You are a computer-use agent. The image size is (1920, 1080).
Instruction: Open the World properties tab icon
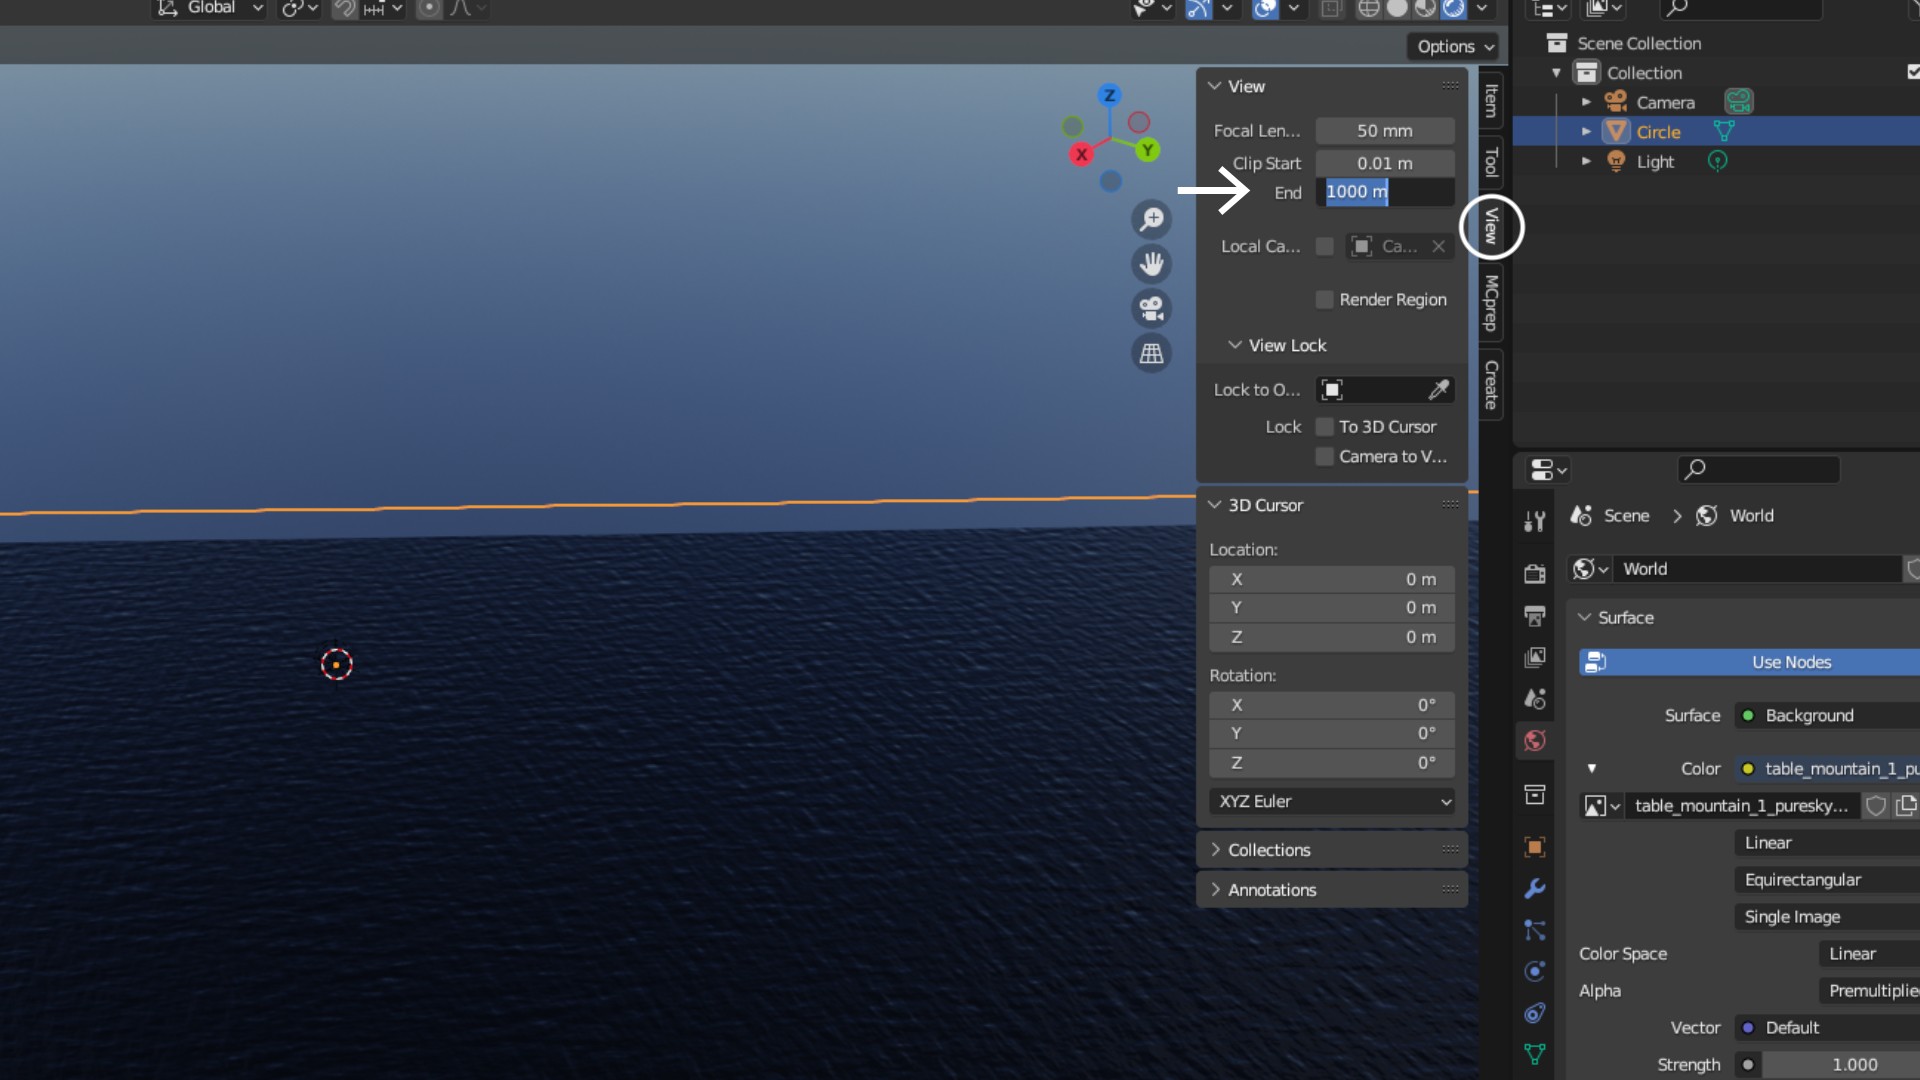coord(1535,741)
